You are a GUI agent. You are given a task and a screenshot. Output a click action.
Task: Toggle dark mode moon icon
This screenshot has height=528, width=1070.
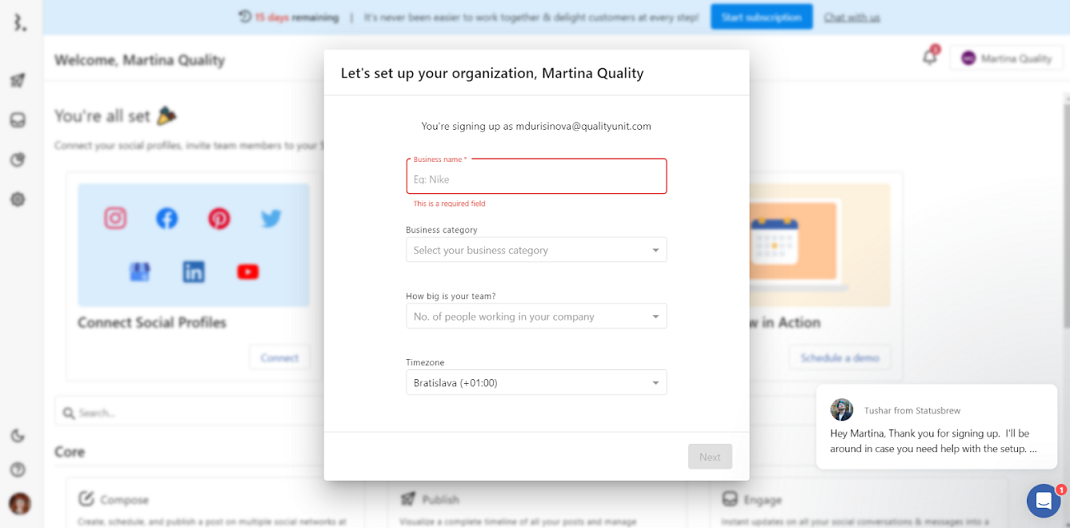pos(18,435)
